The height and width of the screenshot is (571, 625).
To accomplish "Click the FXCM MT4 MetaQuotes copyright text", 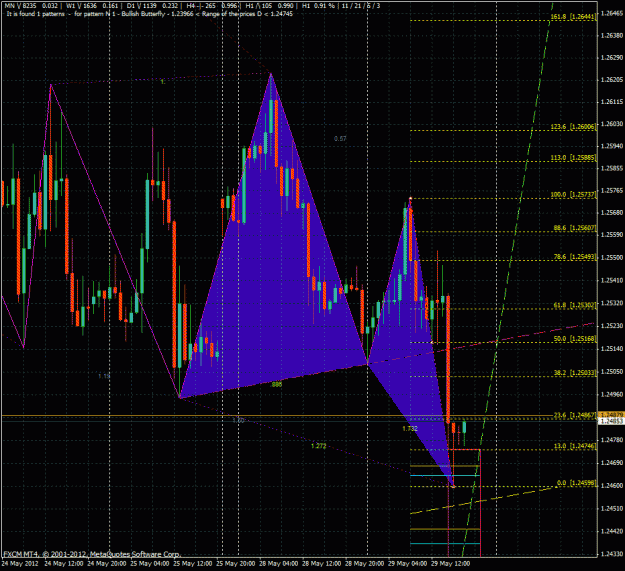I will [x=92, y=554].
